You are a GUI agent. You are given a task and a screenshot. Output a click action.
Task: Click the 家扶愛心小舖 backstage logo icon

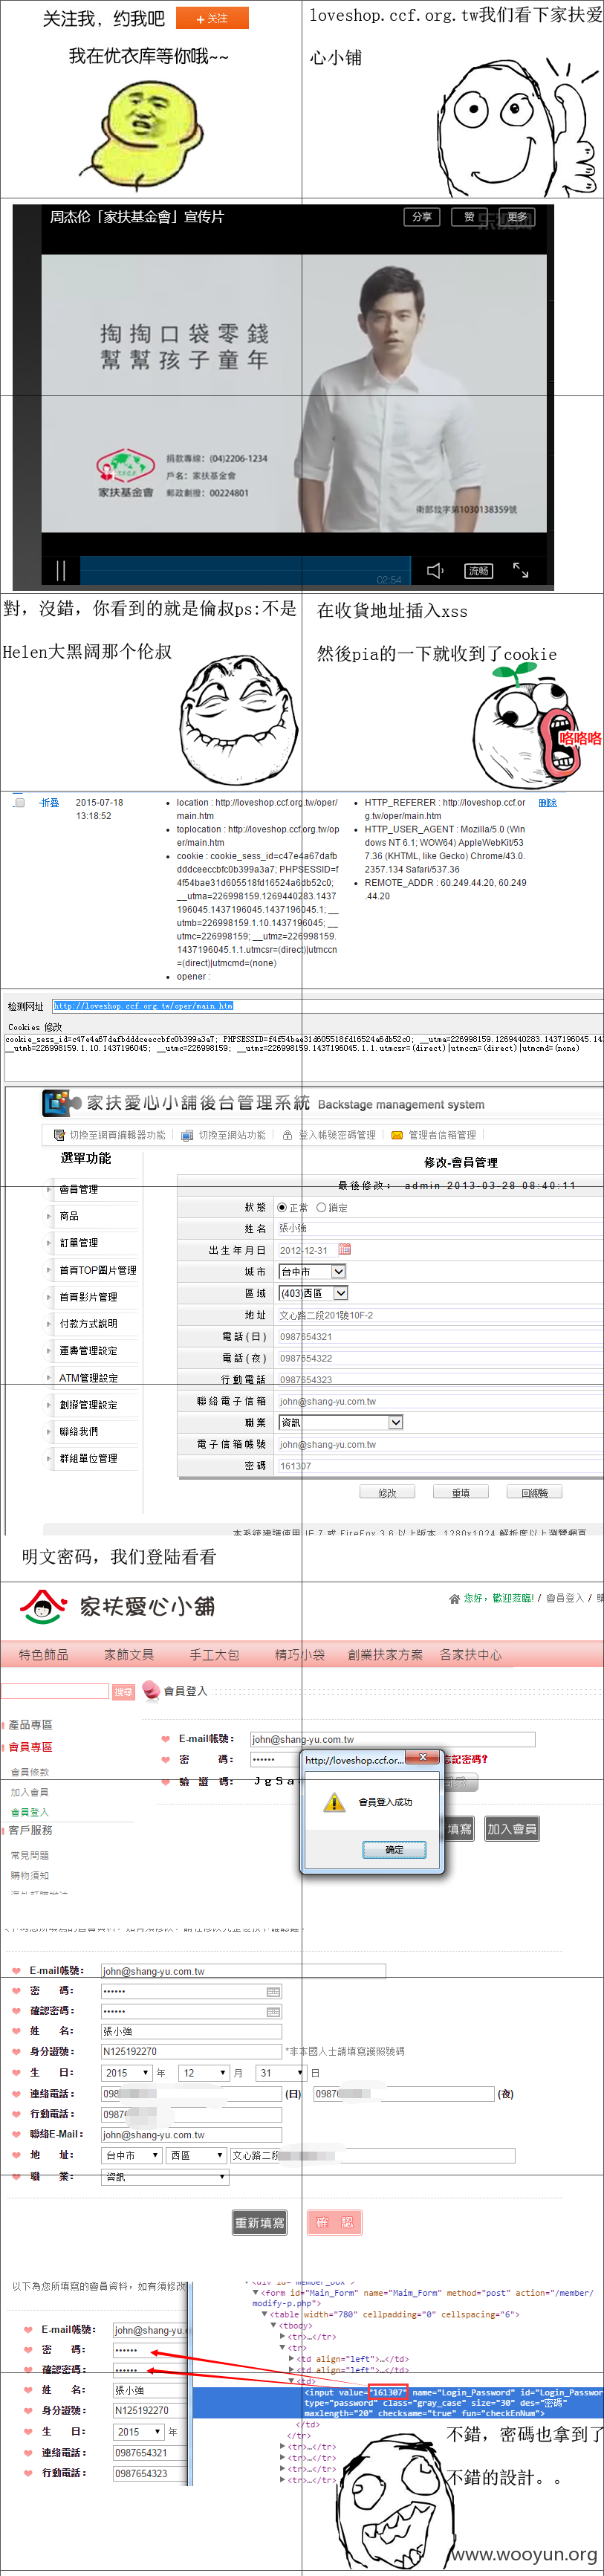pyautogui.click(x=61, y=1103)
